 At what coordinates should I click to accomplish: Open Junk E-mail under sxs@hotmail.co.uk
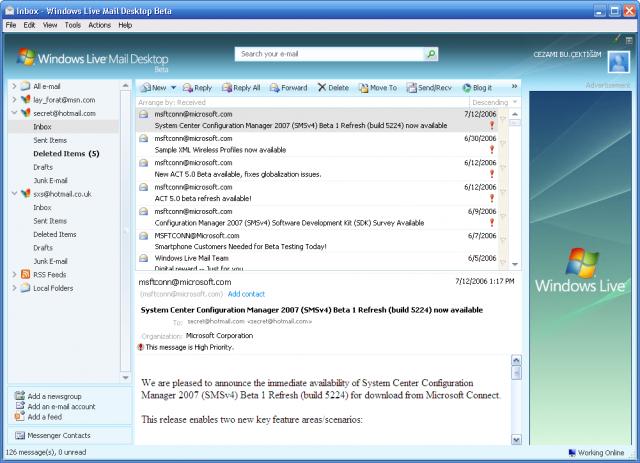50,261
